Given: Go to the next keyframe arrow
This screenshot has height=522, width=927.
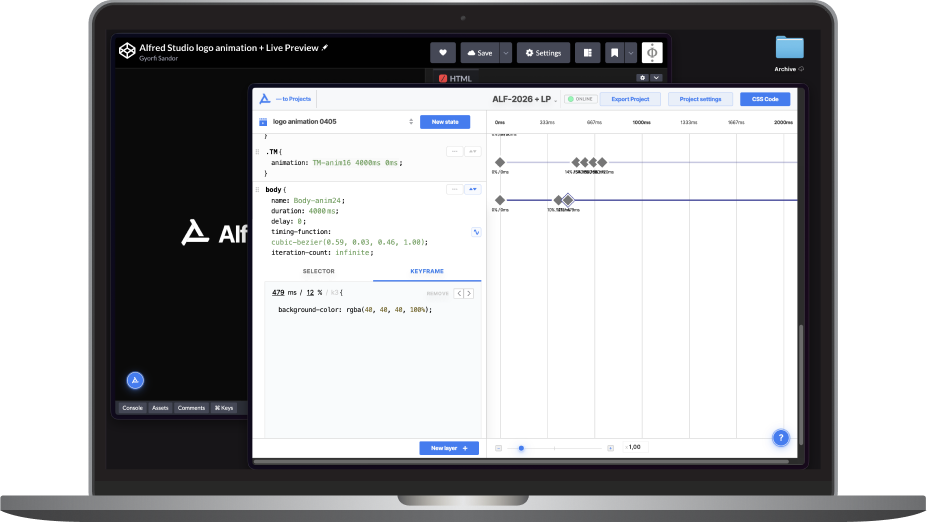Looking at the screenshot, I should (x=469, y=293).
